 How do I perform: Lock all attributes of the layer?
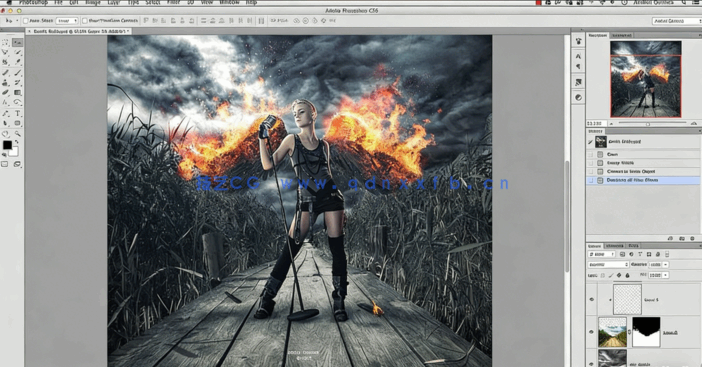(628, 275)
